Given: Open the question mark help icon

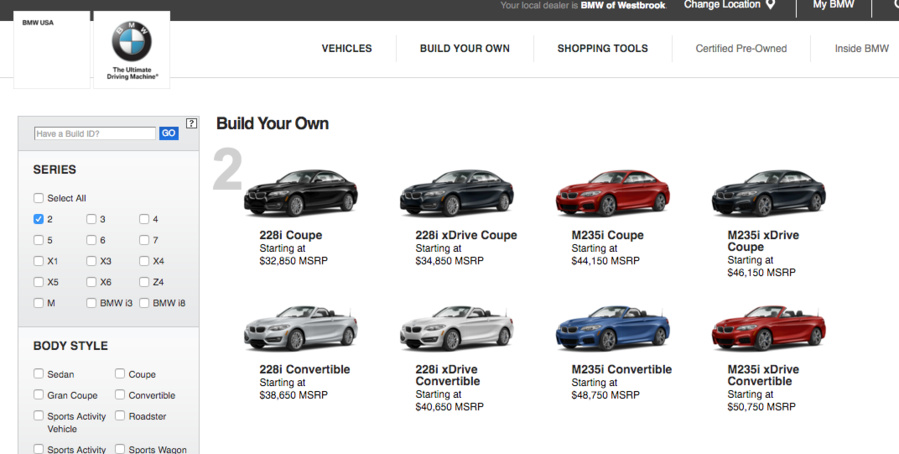Looking at the screenshot, I should 191,123.
